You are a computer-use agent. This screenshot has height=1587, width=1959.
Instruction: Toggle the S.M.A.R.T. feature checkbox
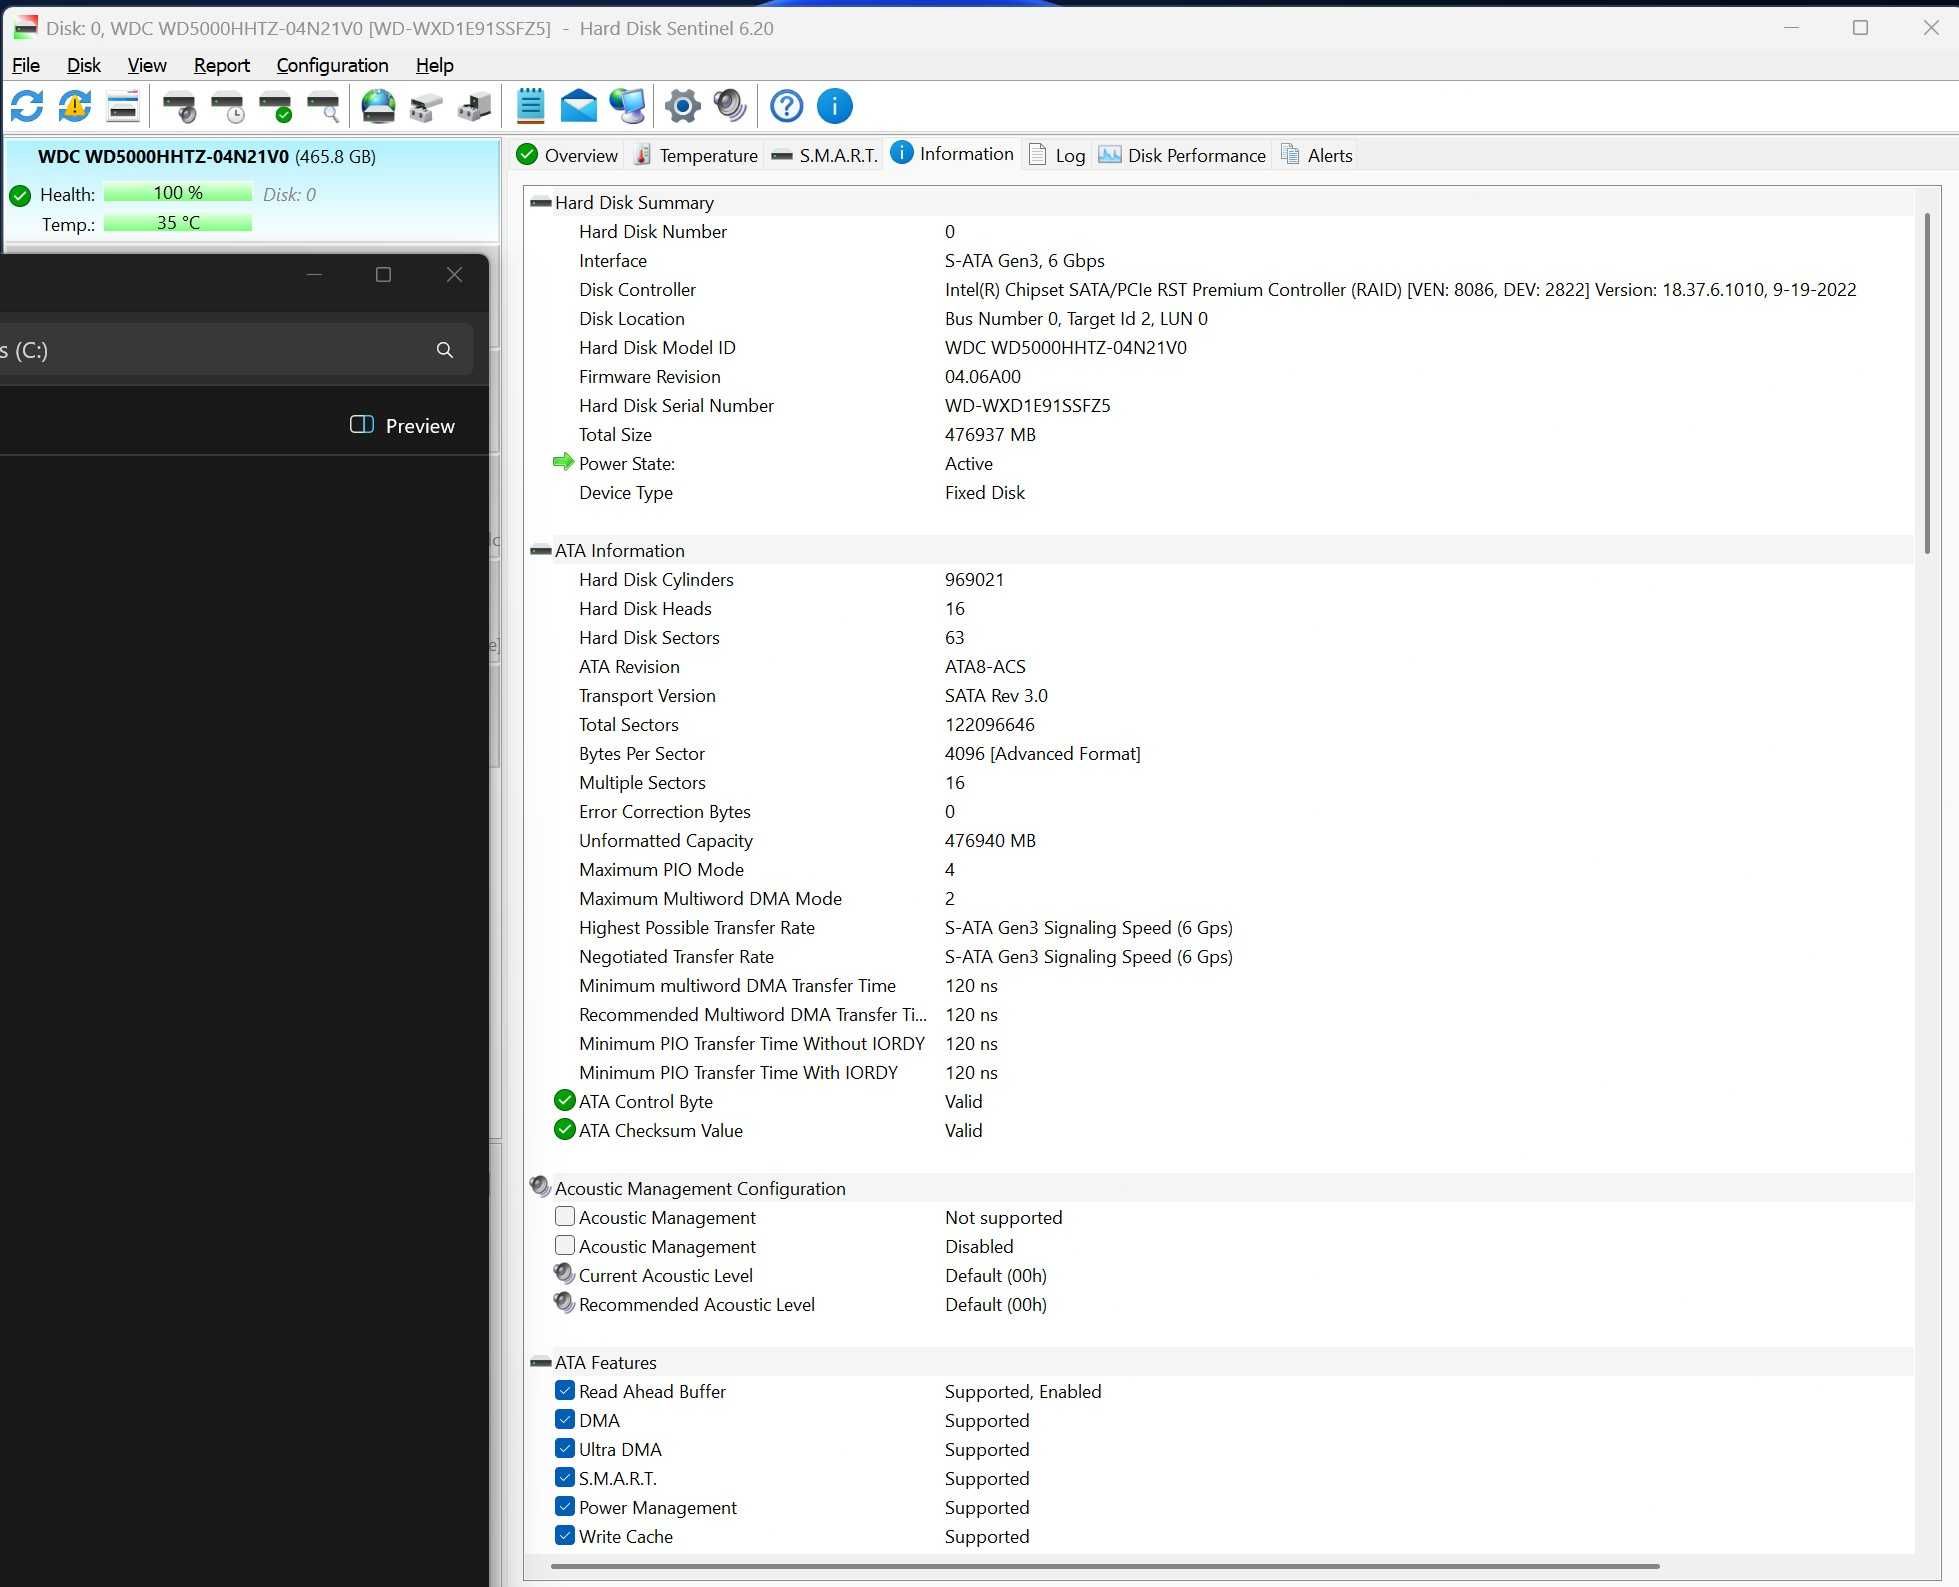[565, 1478]
